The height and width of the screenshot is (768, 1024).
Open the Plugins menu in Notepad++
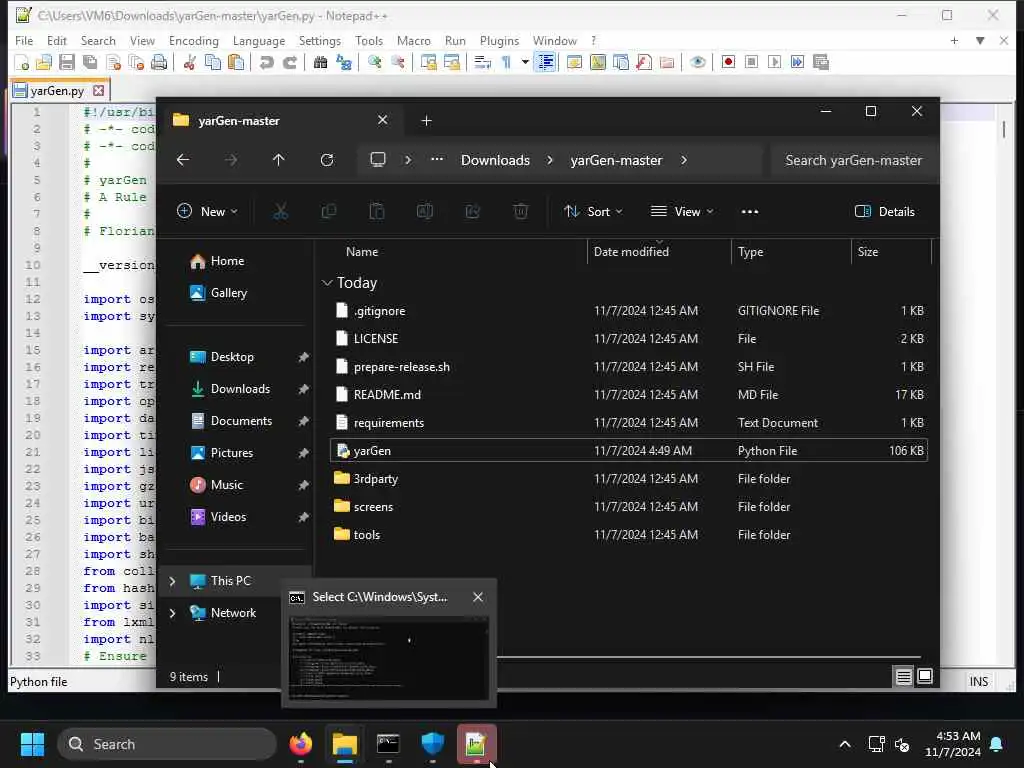tap(500, 40)
